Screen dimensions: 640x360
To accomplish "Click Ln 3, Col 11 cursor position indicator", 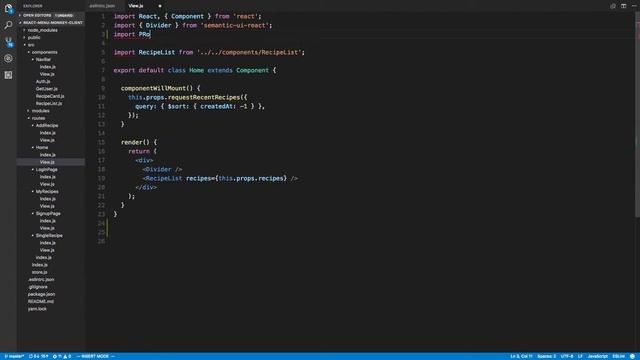I will (521, 356).
